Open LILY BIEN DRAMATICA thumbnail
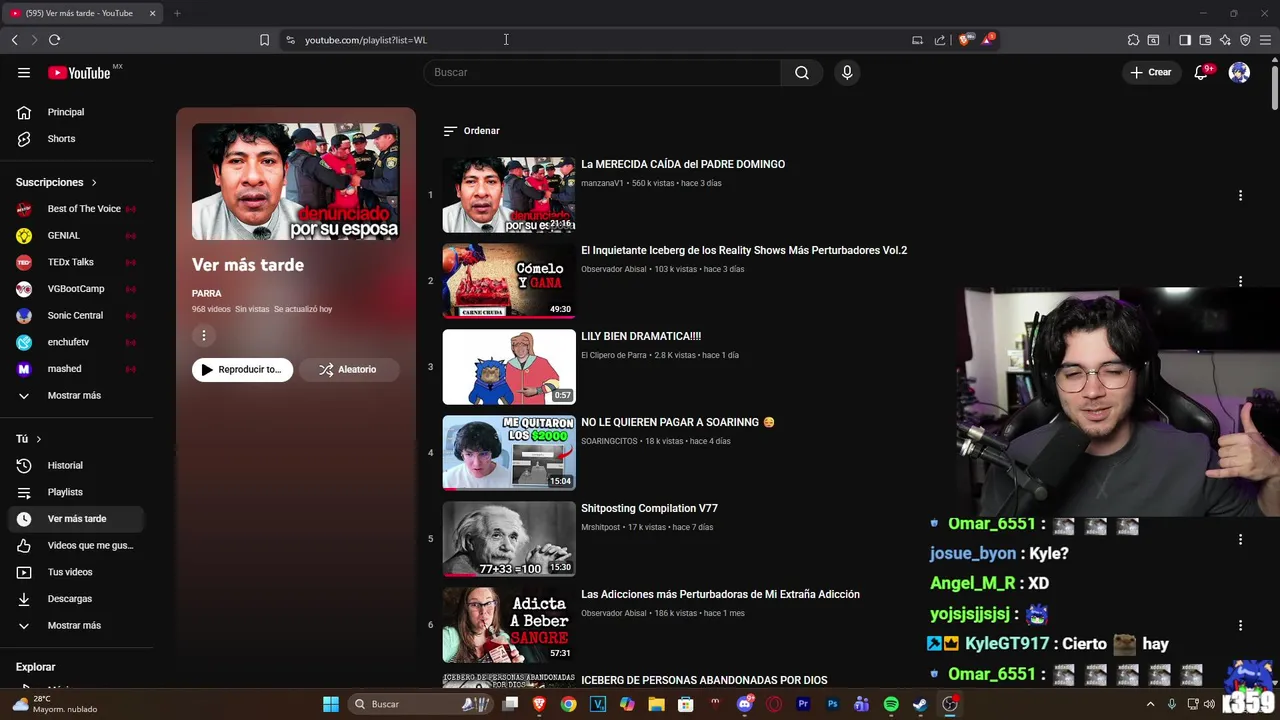Viewport: 1280px width, 720px height. (509, 367)
